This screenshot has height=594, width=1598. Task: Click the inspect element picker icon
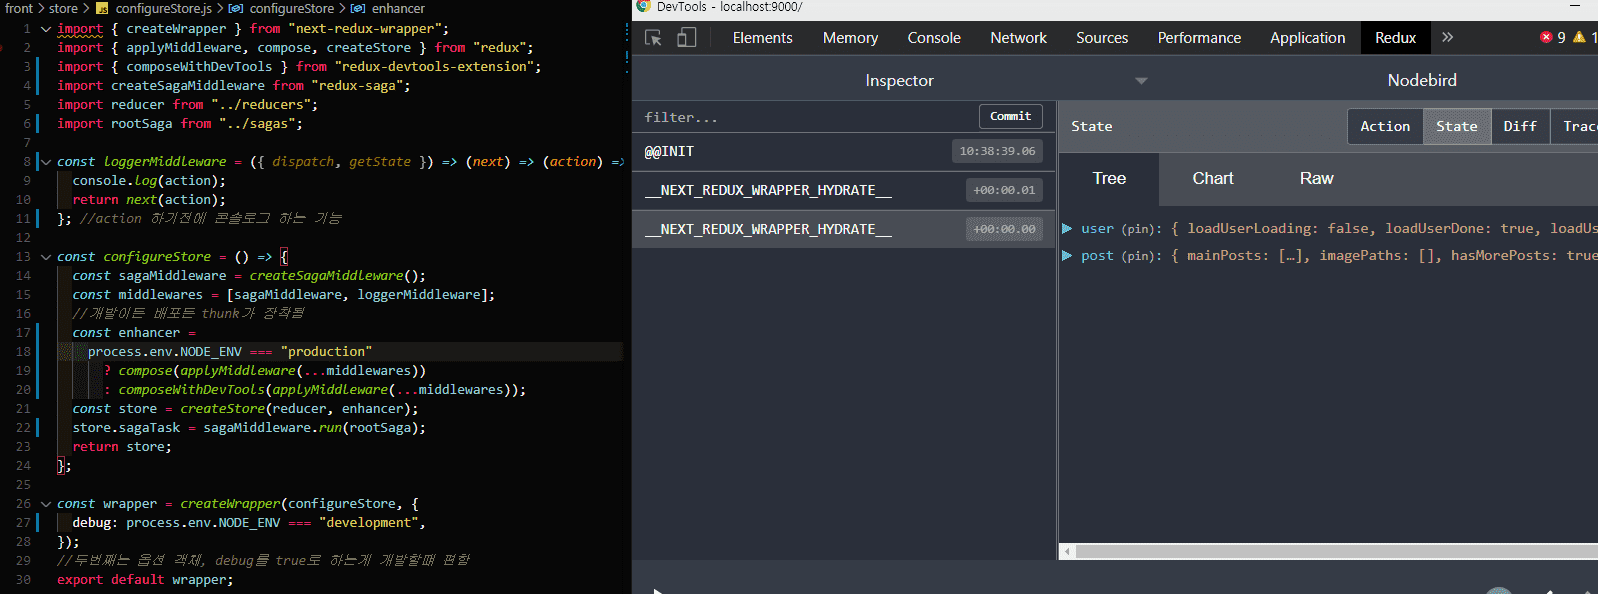coord(653,38)
